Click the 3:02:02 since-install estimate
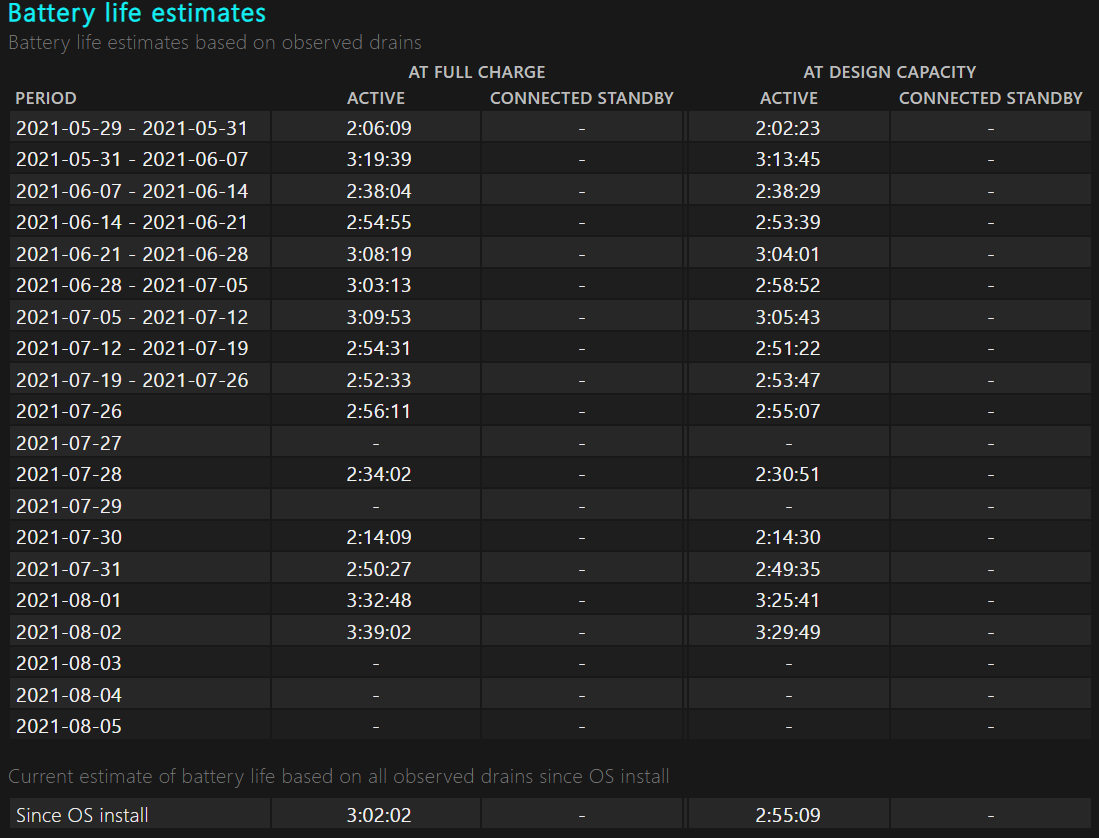 [x=379, y=815]
